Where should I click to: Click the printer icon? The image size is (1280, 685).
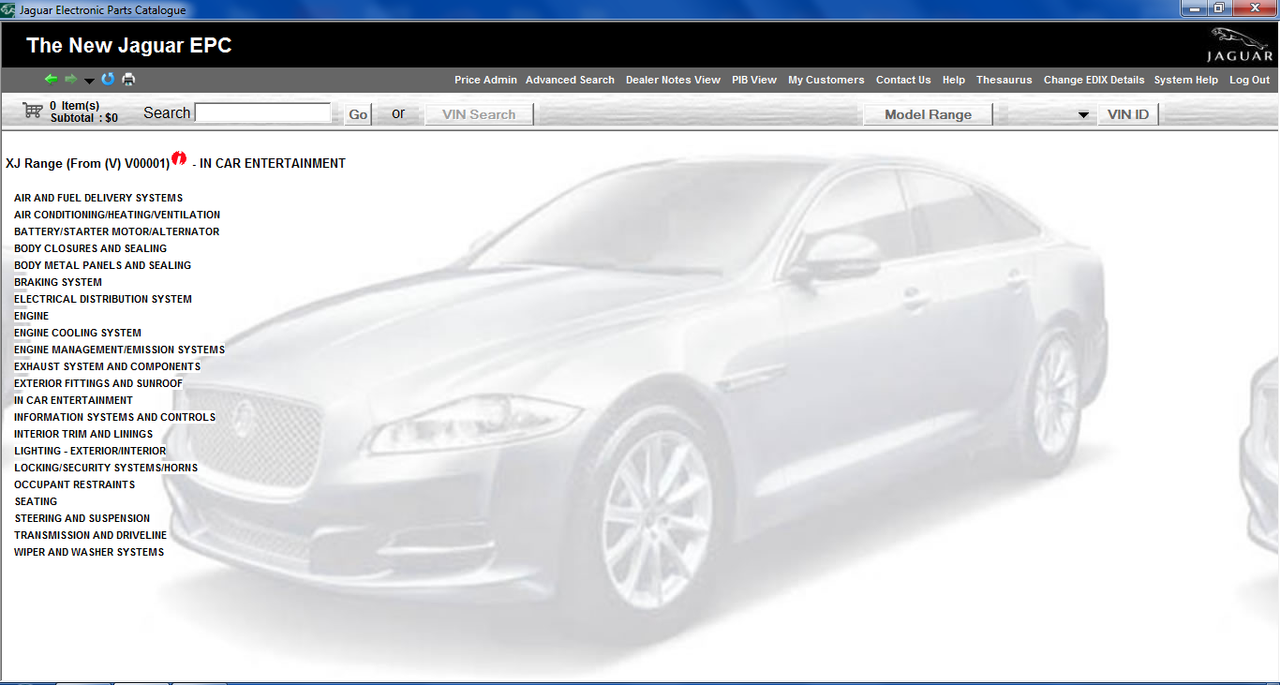[x=129, y=80]
